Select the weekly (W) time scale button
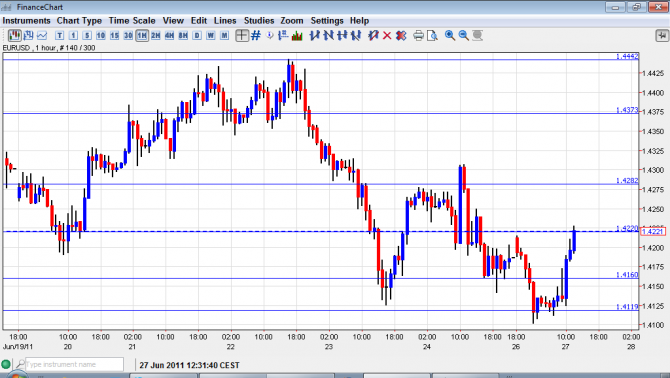The width and height of the screenshot is (670, 378). [211, 35]
